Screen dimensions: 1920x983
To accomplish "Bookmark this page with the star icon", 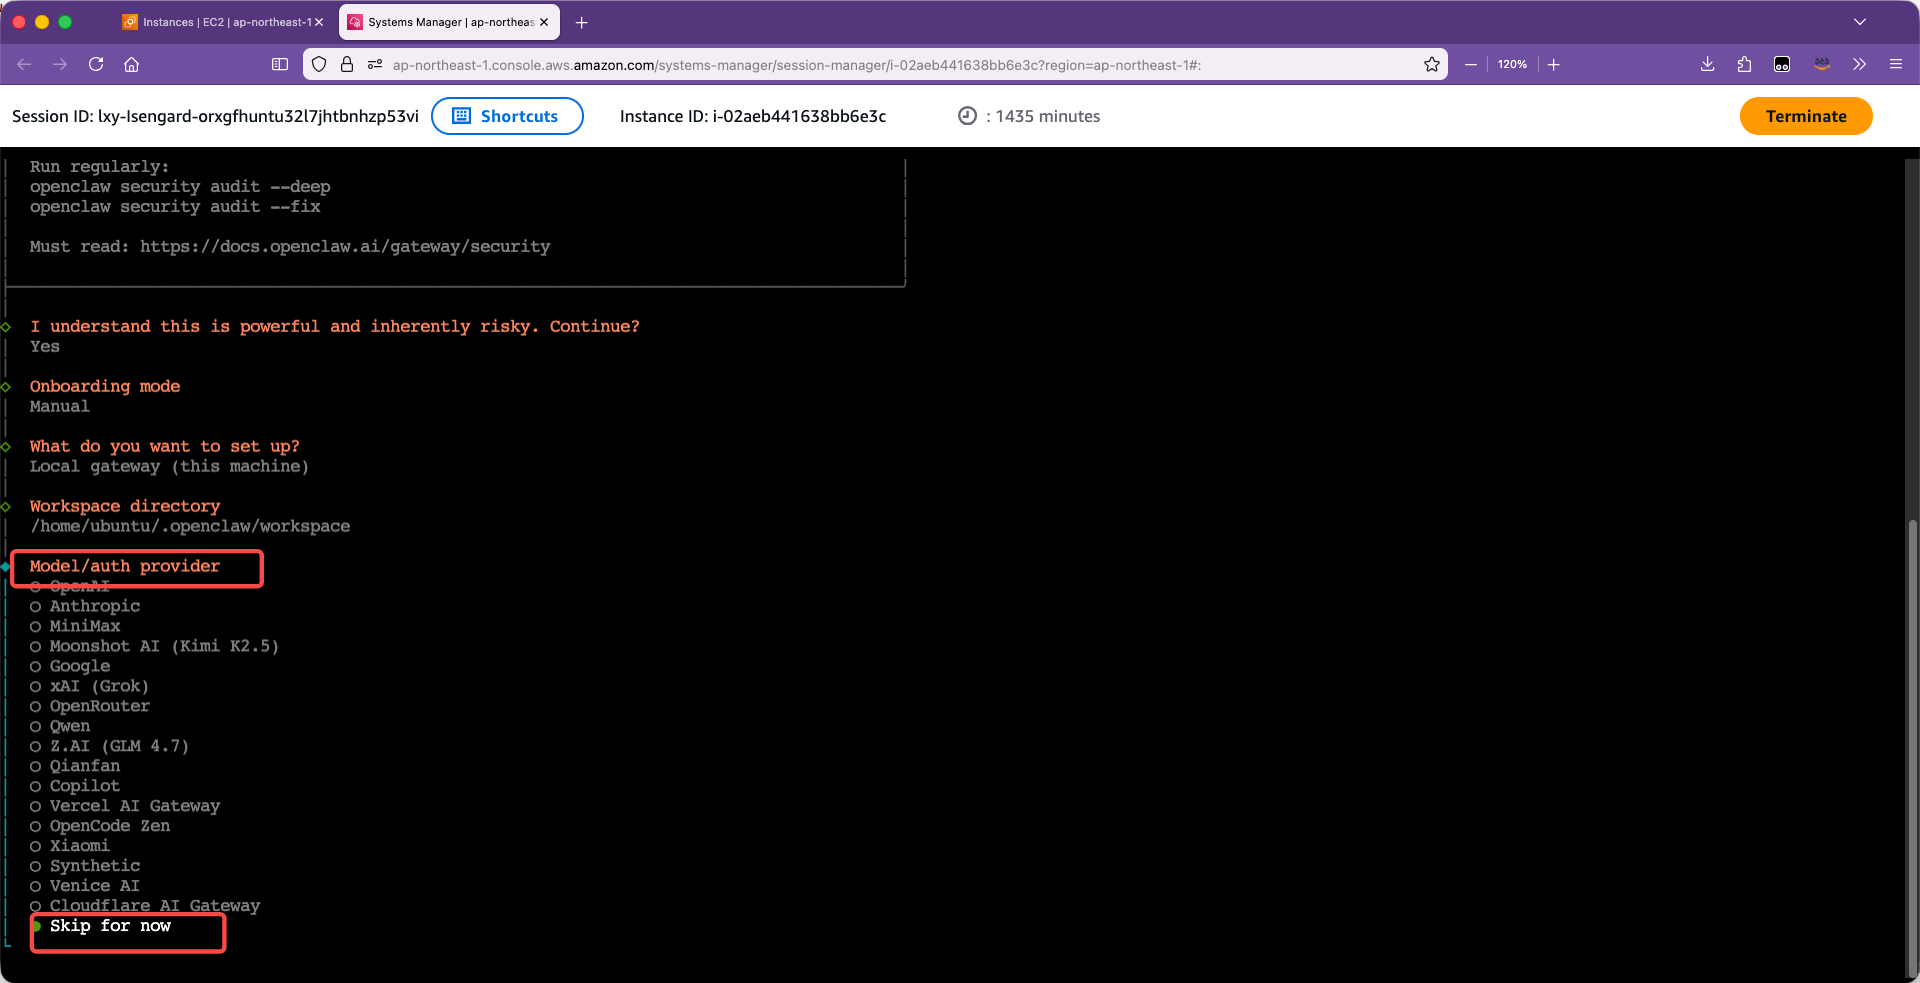I will coord(1432,64).
